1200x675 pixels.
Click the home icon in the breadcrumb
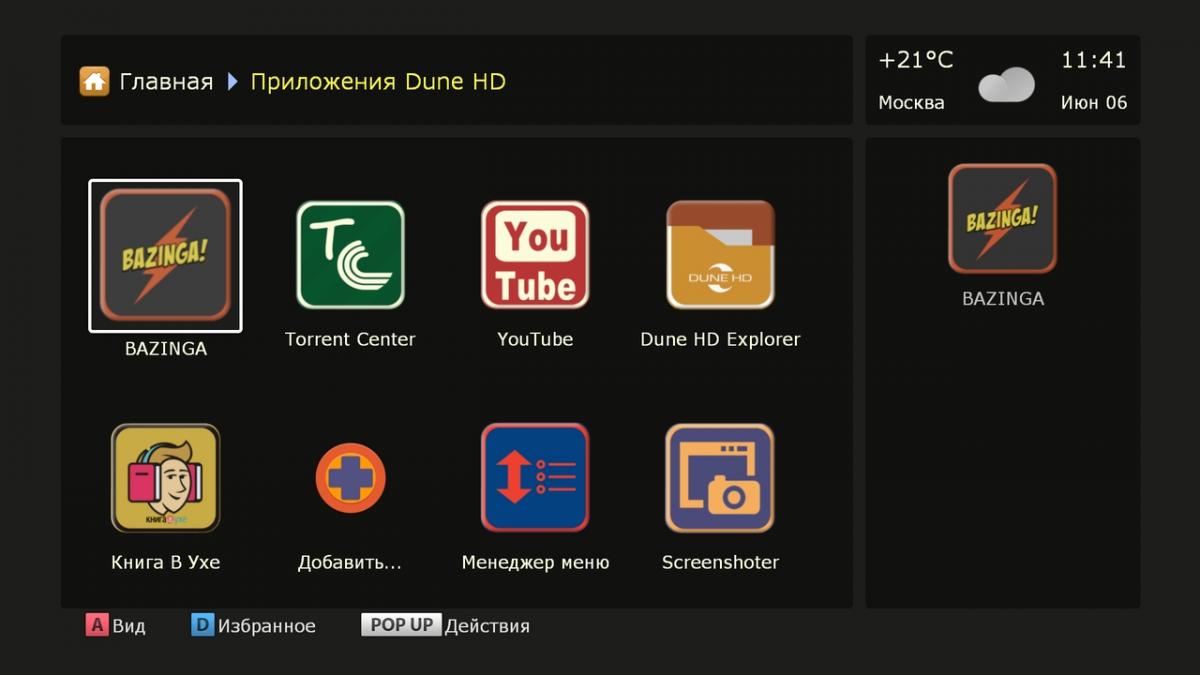click(94, 81)
